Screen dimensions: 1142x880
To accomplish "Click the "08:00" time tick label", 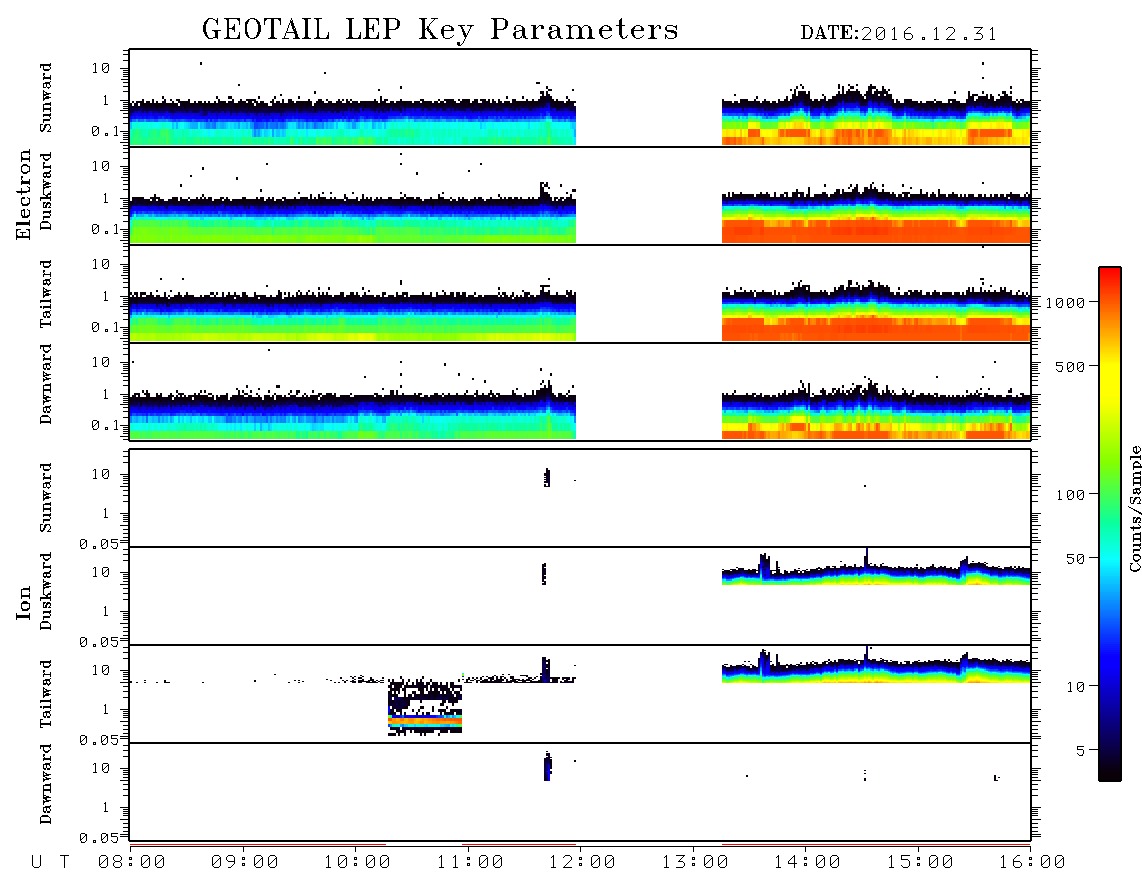I will coord(132,862).
